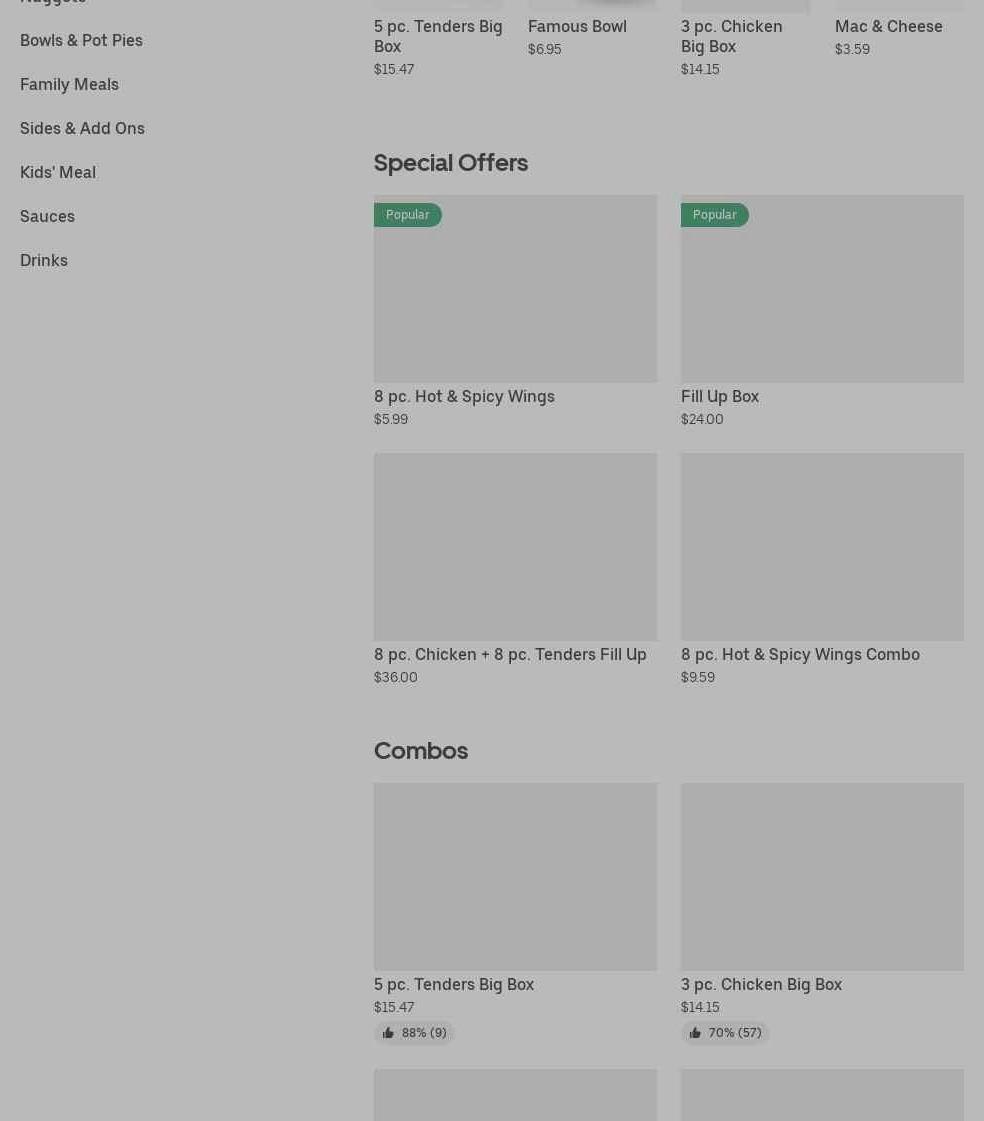
Task: Open the Fill Up Box image
Action: click(822, 300)
